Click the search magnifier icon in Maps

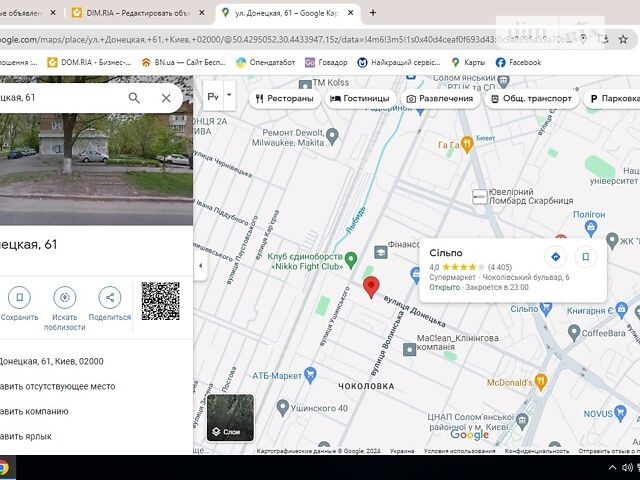pos(134,98)
